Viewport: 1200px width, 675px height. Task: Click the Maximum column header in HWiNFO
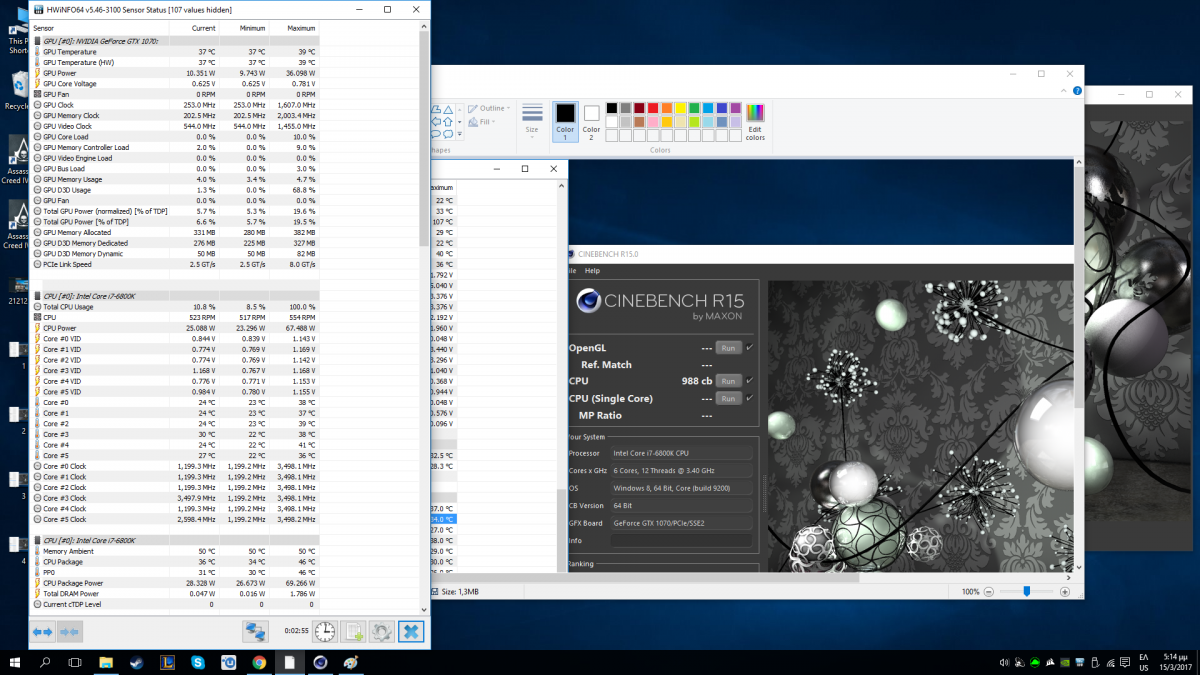tap(293, 28)
